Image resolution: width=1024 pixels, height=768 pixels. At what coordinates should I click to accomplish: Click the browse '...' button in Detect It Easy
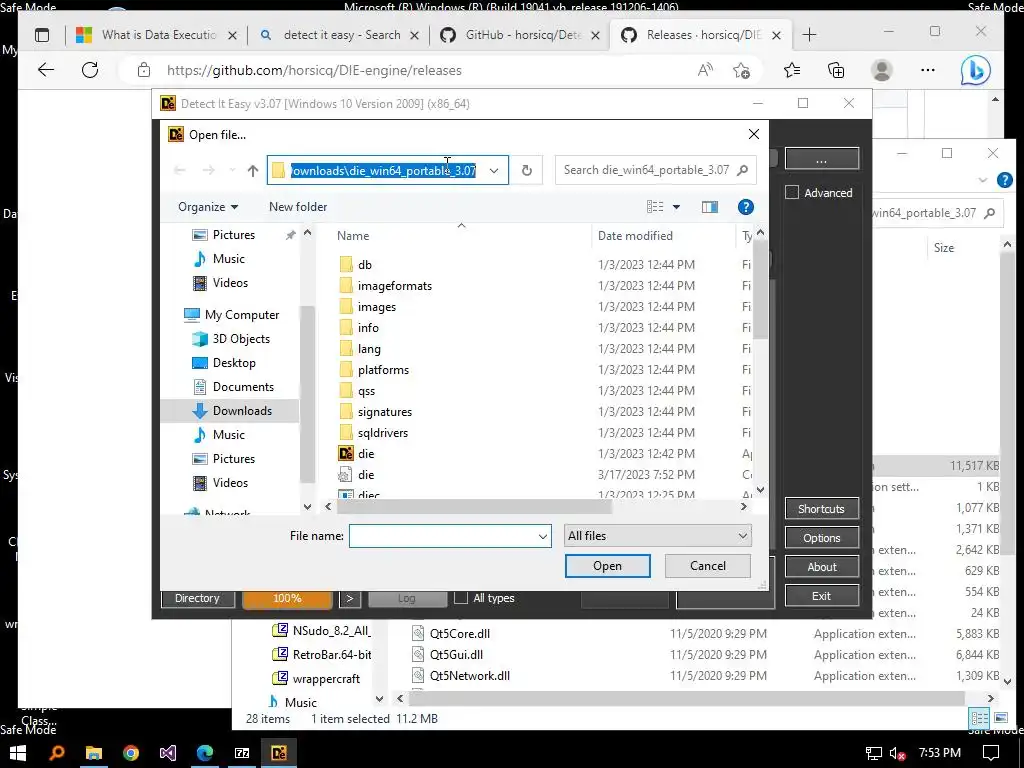pos(822,159)
